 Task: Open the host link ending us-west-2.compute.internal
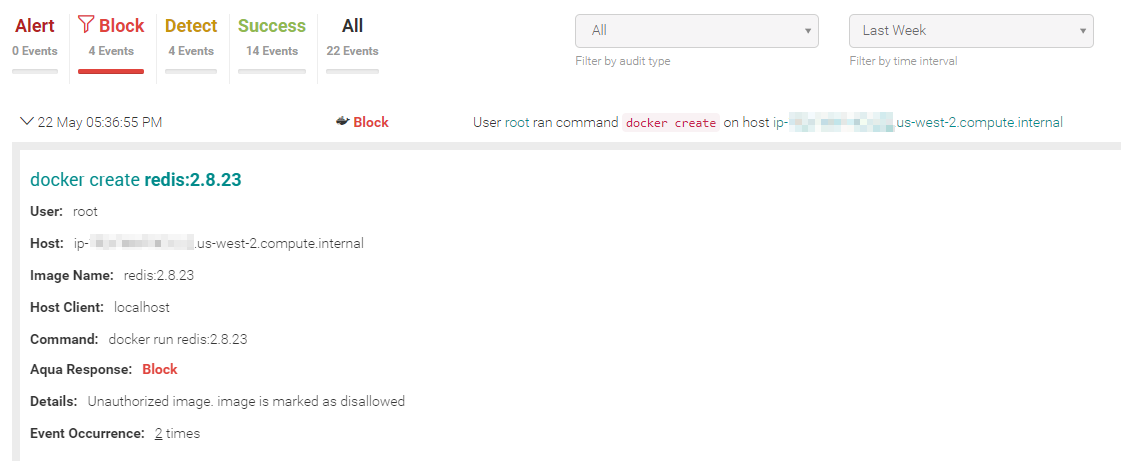(918, 122)
